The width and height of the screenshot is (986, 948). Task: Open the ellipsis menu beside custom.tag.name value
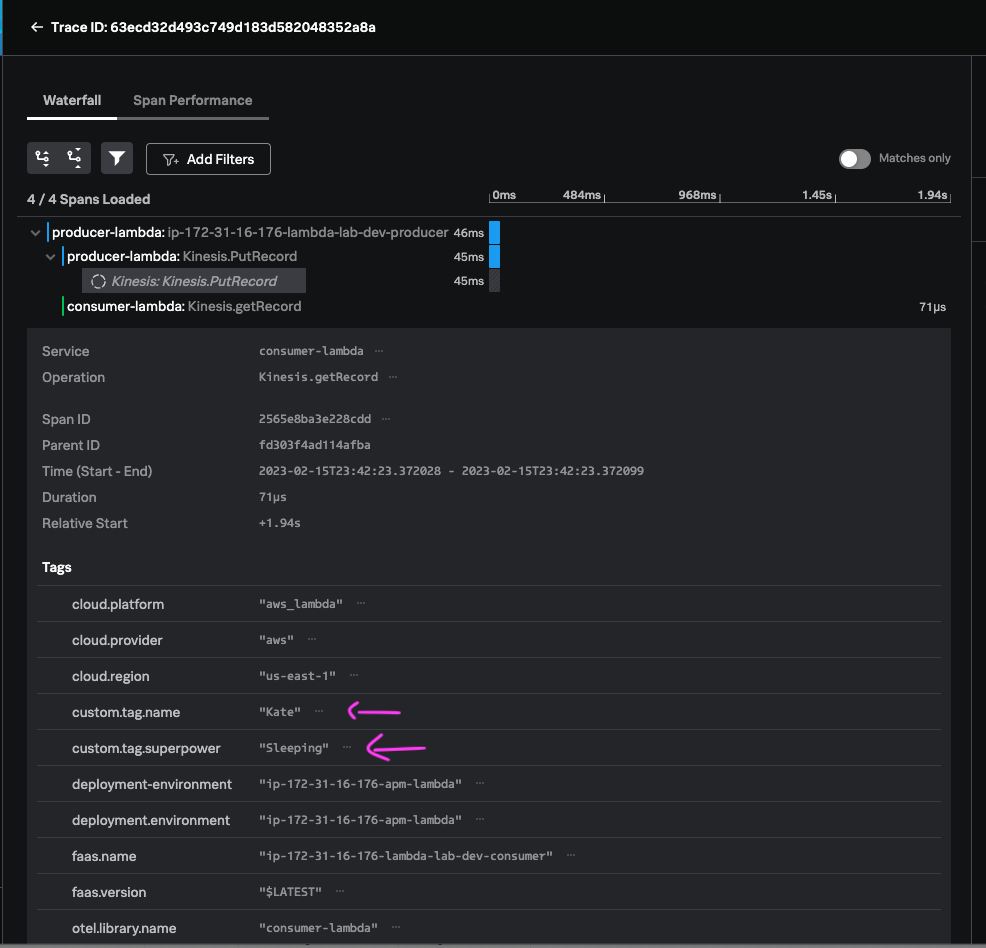[x=318, y=712]
